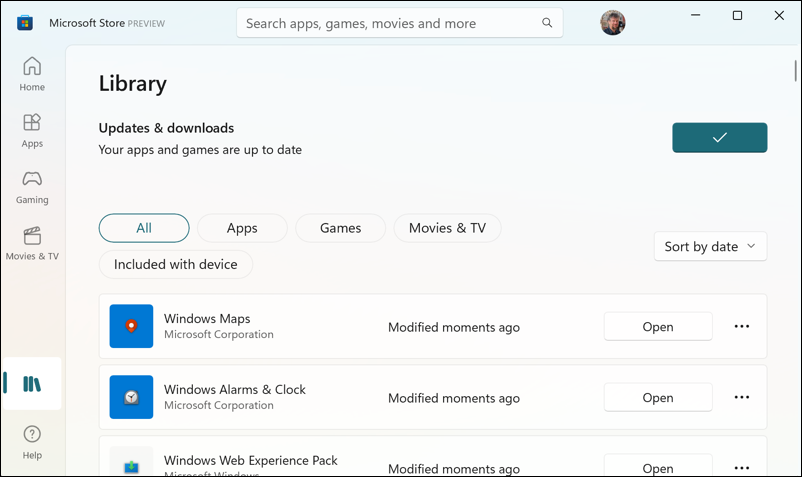Click the Windows Maps title text

pos(207,319)
